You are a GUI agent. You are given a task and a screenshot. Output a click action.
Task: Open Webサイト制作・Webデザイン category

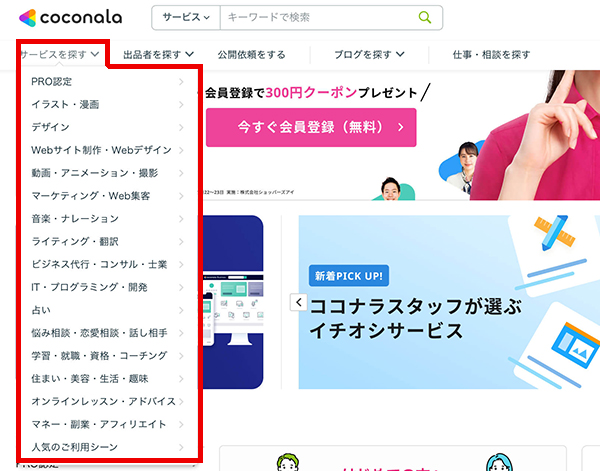(107, 150)
